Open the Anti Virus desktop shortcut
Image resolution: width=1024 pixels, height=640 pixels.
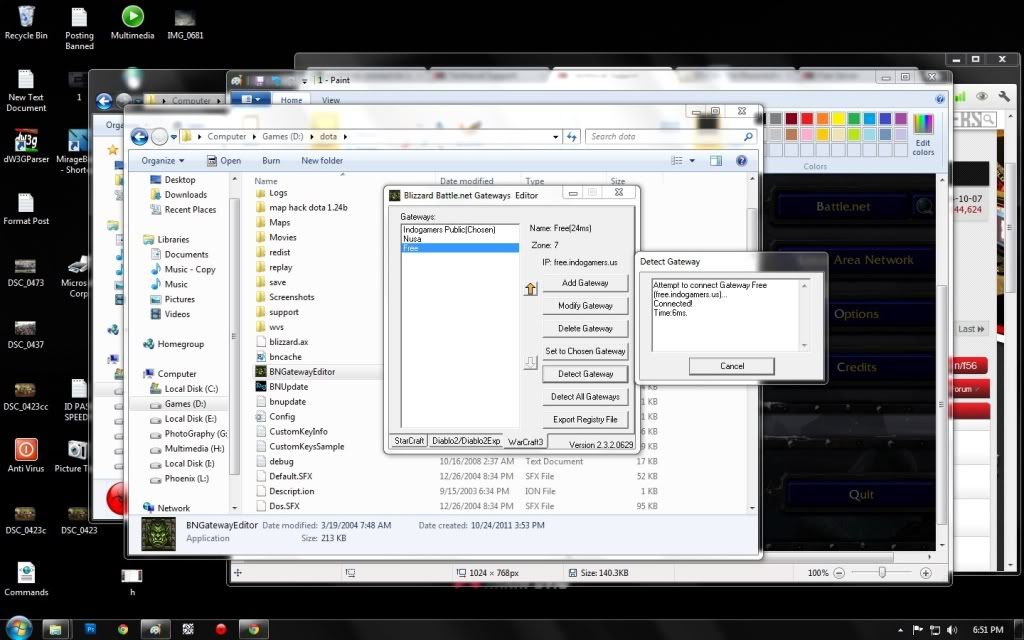(26, 455)
